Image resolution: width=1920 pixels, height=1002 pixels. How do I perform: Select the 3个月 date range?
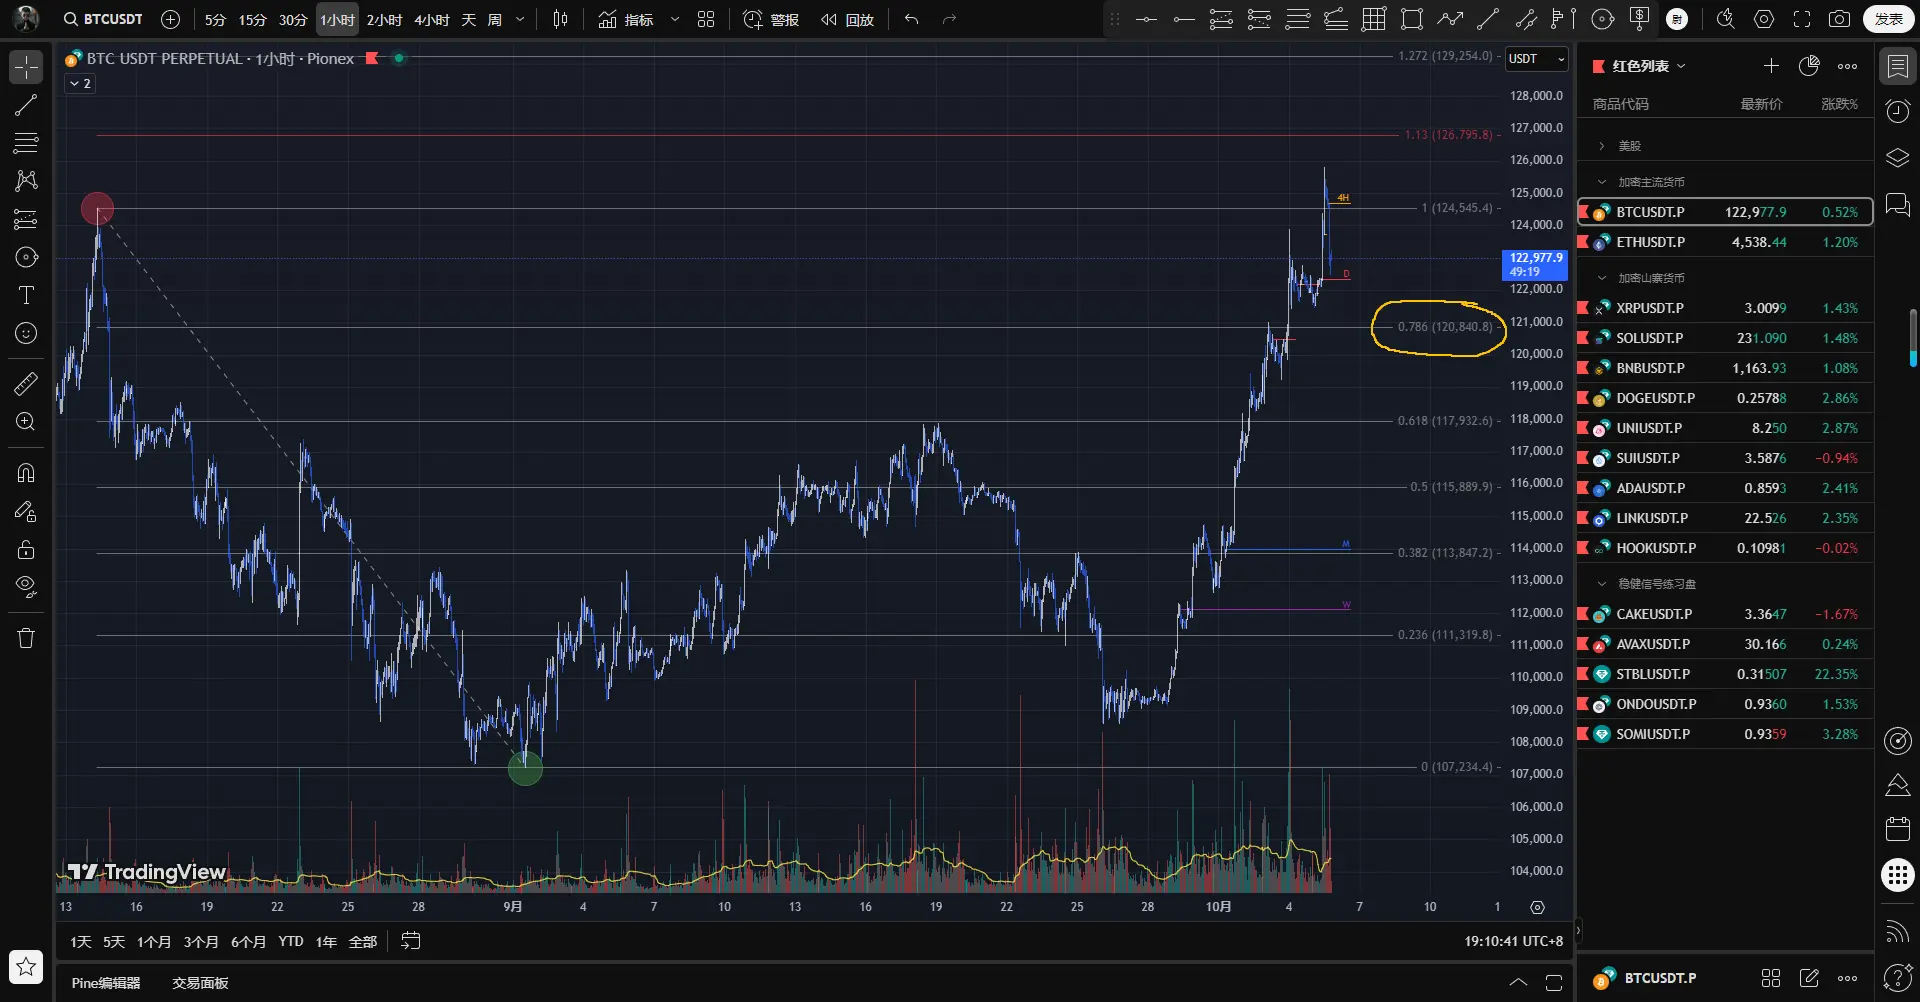201,941
